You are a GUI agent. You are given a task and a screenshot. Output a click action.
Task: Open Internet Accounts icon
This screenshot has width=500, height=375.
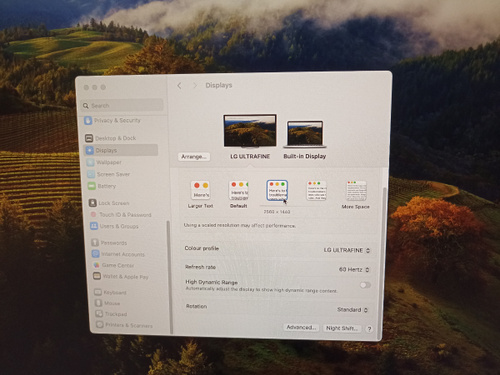[96, 254]
